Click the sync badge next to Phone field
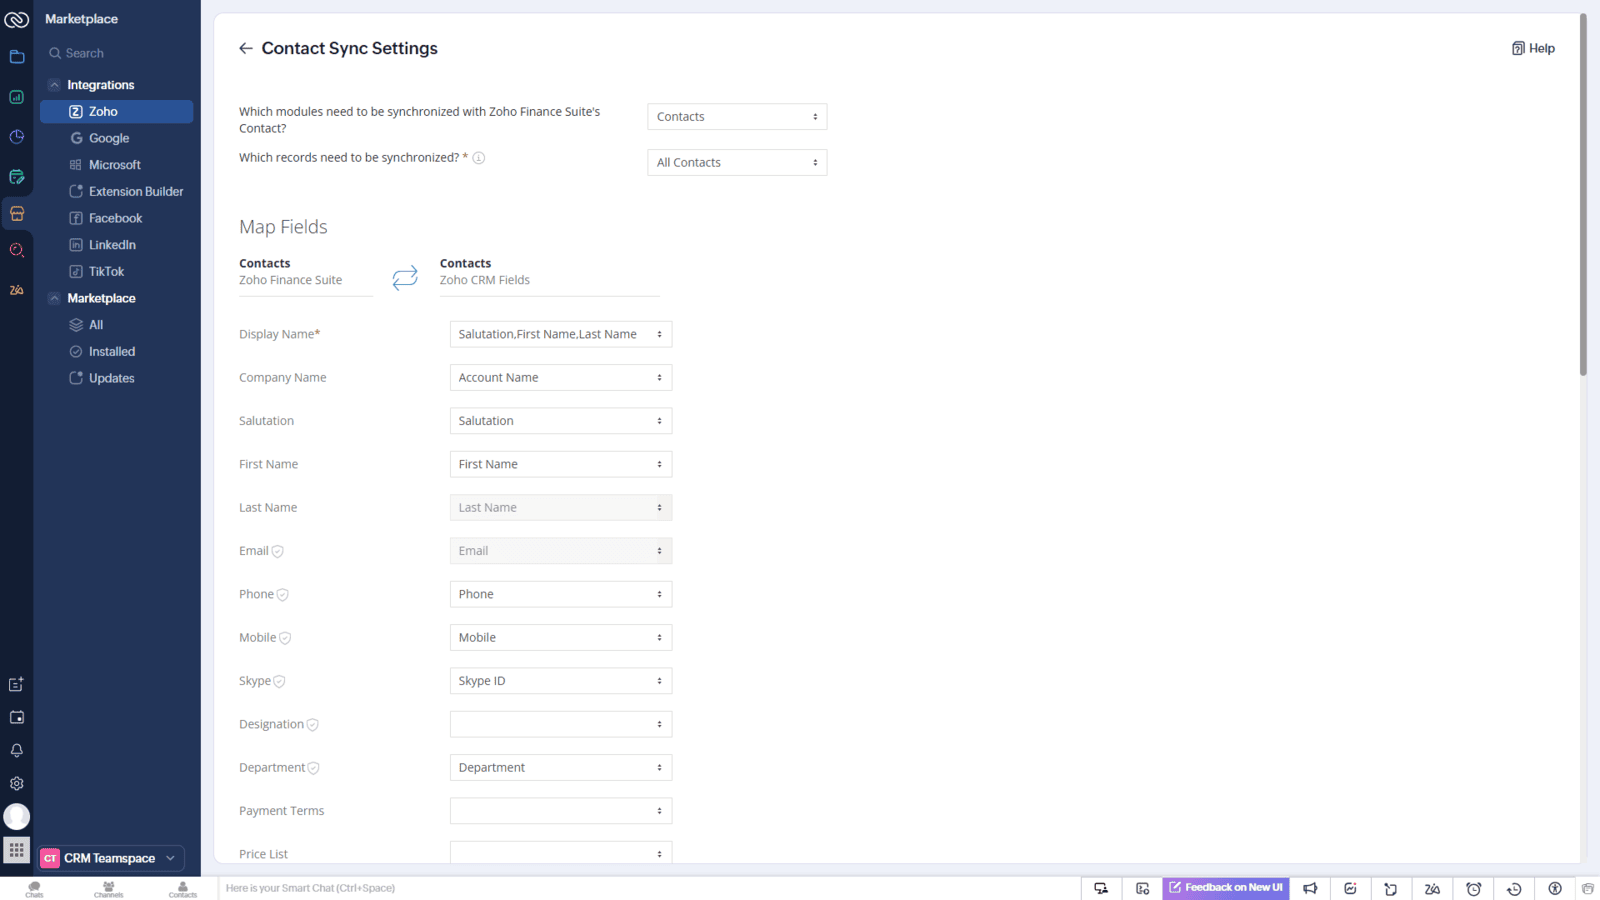Screen dimensions: 1600x900 tap(282, 593)
